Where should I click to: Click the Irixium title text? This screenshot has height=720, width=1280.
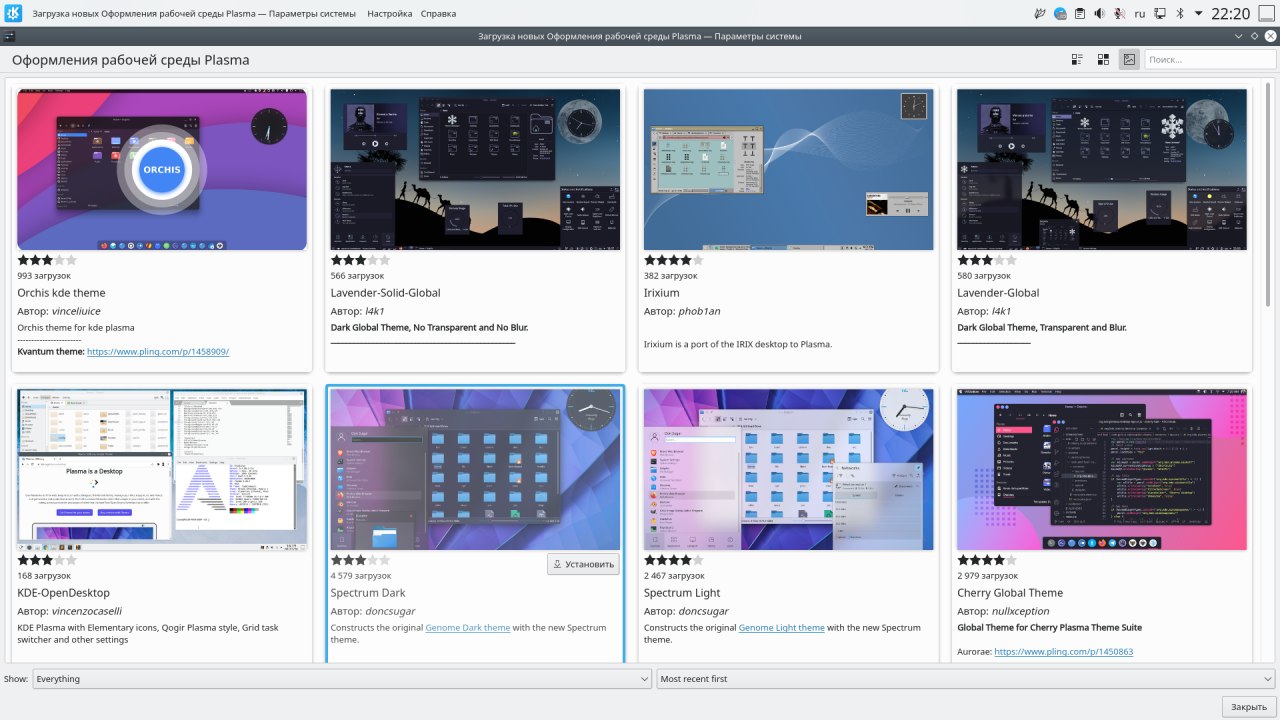coord(661,293)
